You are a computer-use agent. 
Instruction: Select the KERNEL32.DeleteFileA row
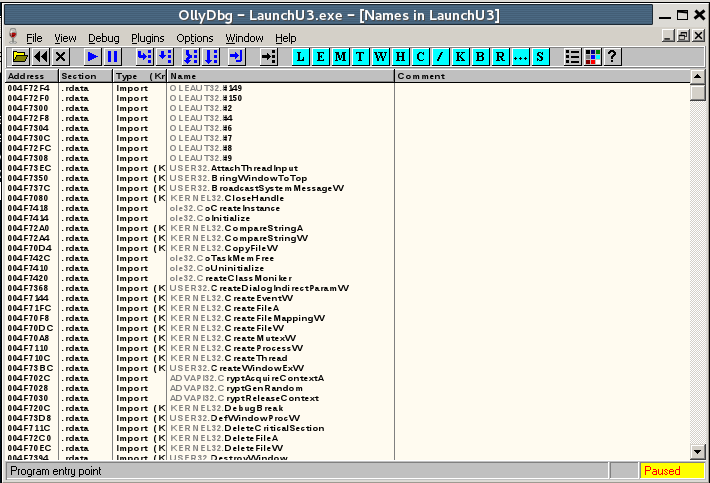point(348,438)
